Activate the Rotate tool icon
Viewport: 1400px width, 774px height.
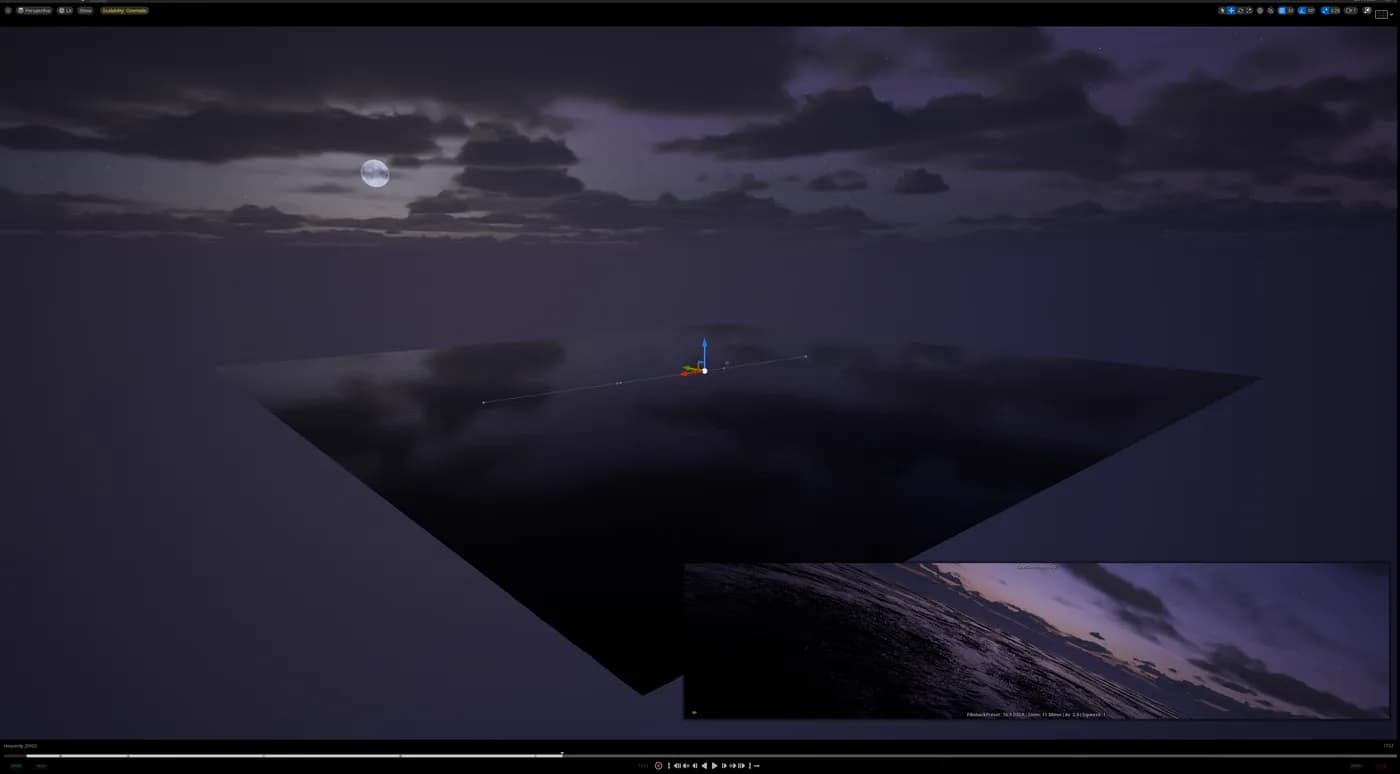[1241, 10]
